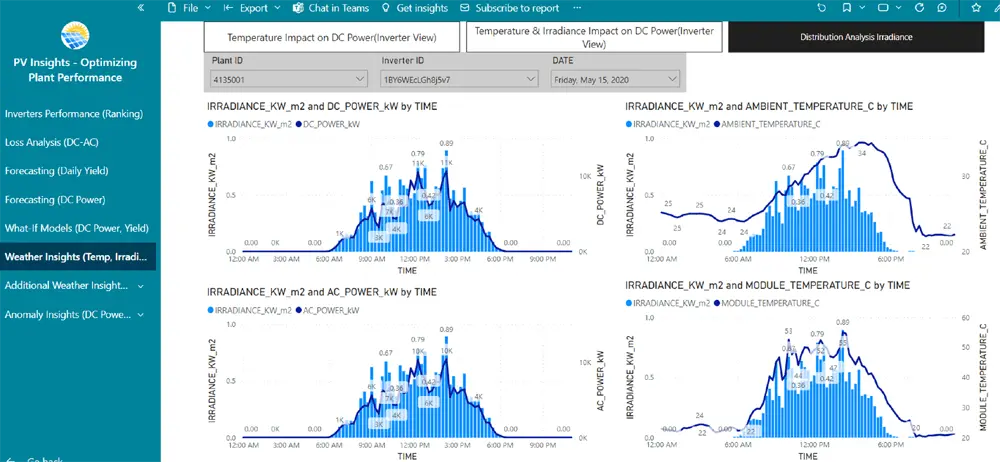The height and width of the screenshot is (462, 1000).
Task: Collapse the navigation pane with double-chevron icon
Action: [x=141, y=8]
